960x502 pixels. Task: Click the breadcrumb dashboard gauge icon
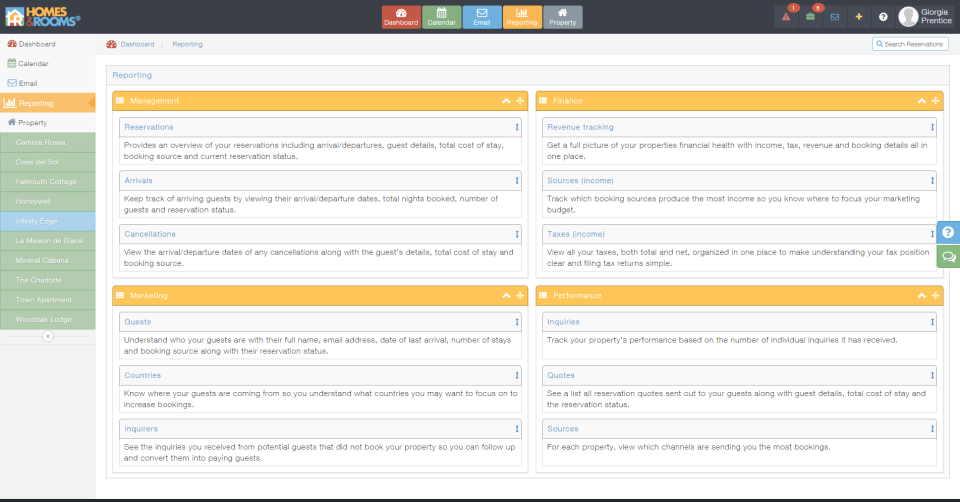tap(111, 44)
